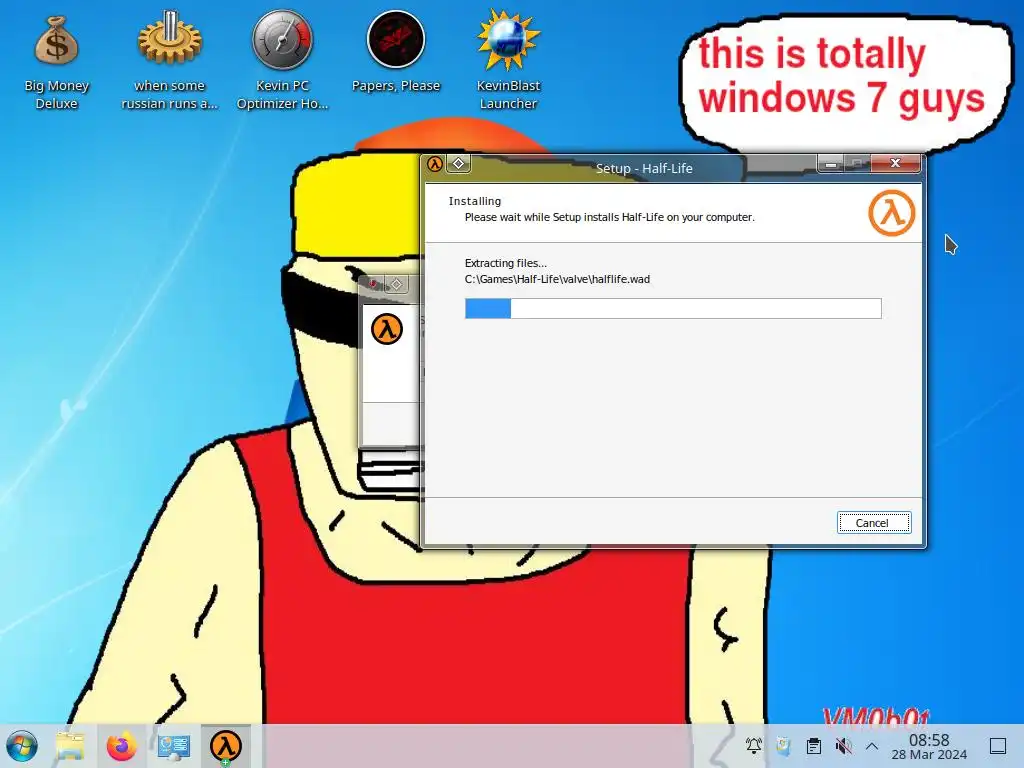The image size is (1024, 768).
Task: Launch Kevin PC Optimizer desktop icon
Action: [282, 62]
